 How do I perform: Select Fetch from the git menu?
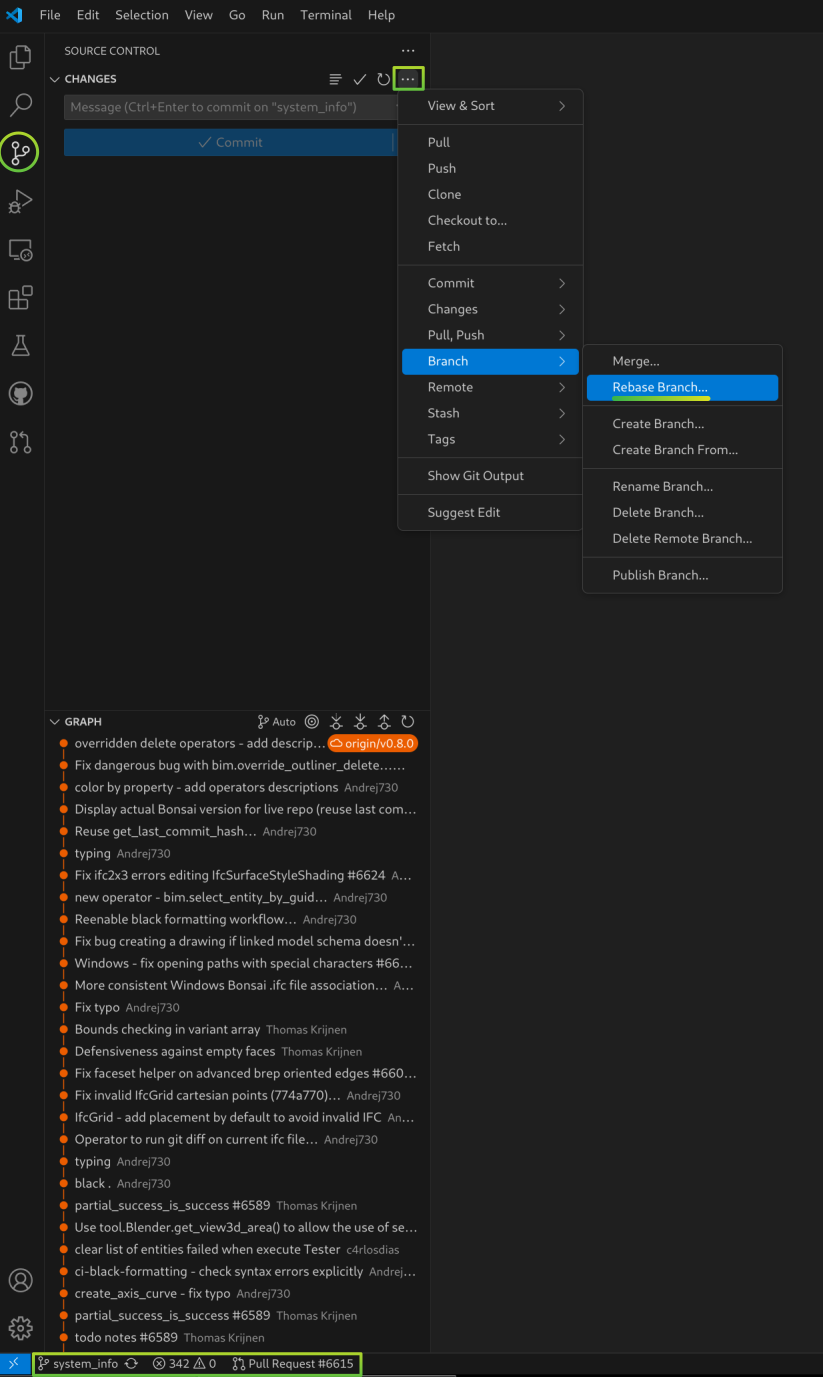(x=490, y=246)
